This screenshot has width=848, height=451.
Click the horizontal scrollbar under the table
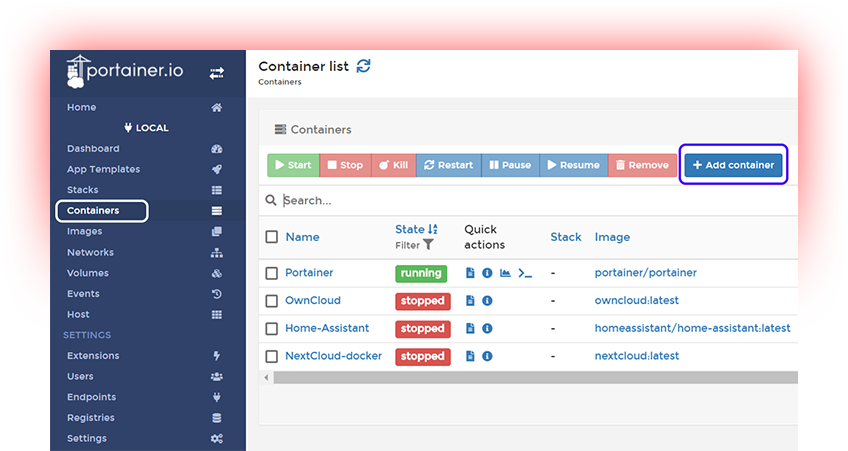click(x=535, y=377)
